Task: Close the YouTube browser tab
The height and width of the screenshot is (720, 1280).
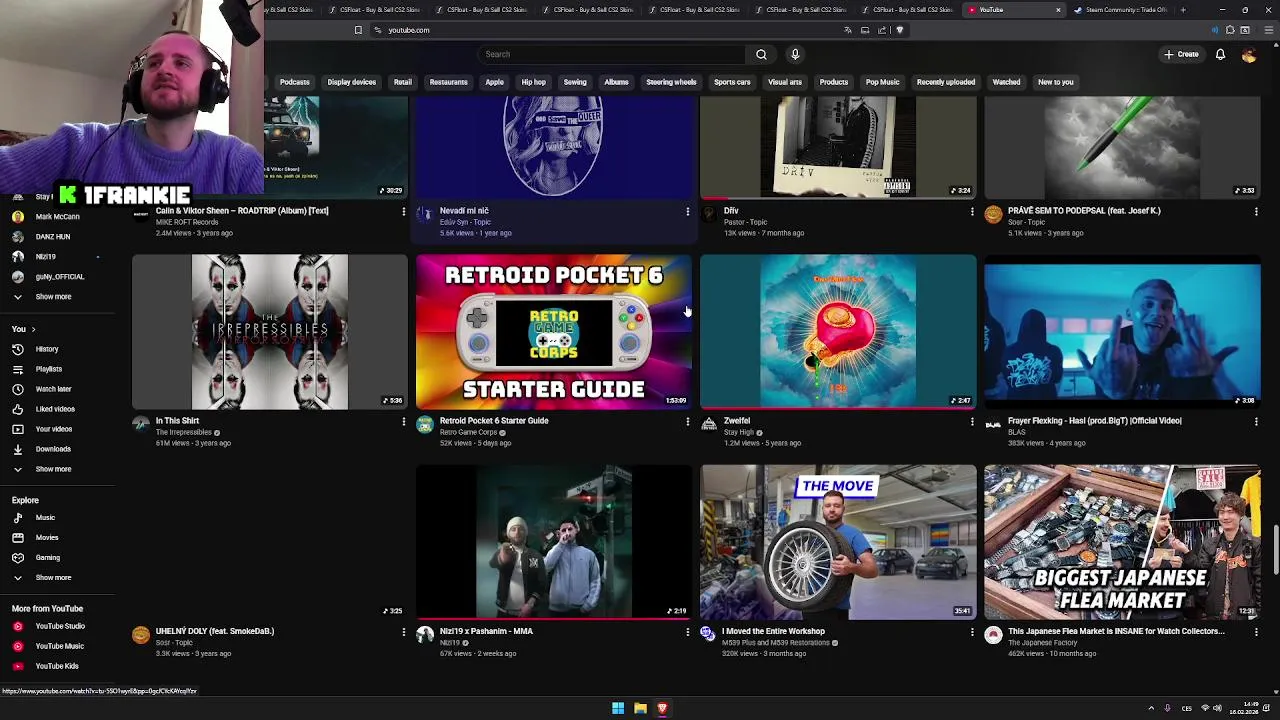Action: tap(1058, 10)
